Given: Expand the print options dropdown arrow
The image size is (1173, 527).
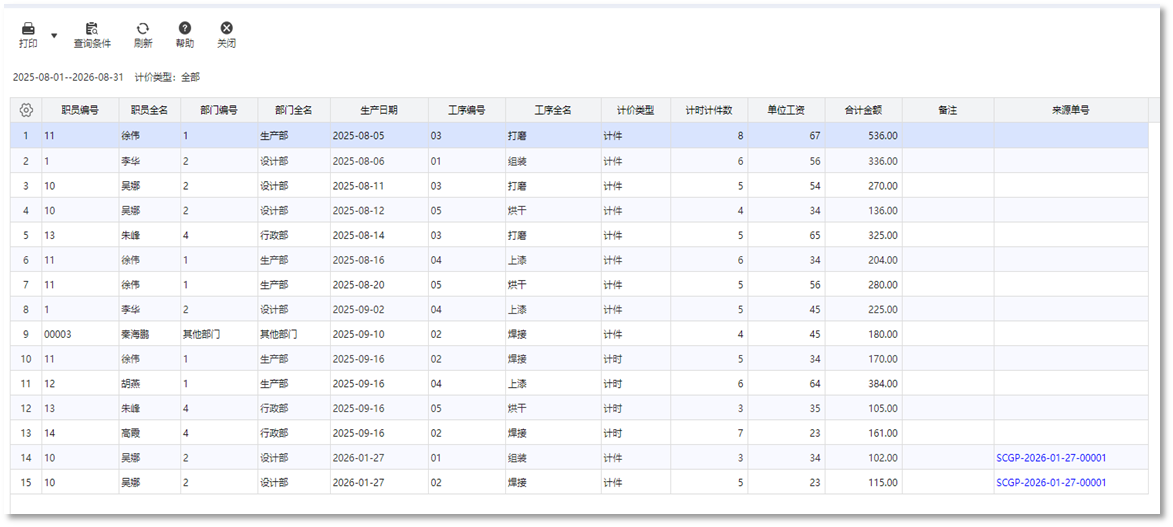Looking at the screenshot, I should tap(54, 35).
